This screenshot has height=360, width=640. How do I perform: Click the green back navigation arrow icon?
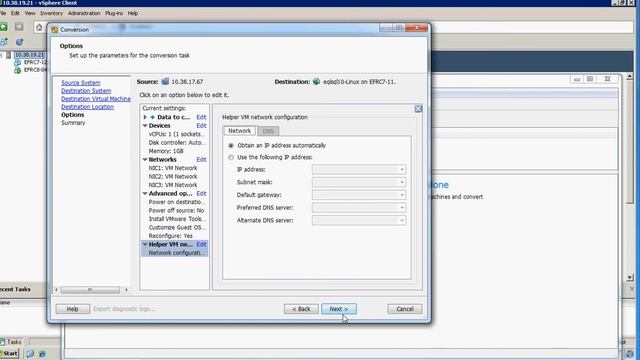(x=4, y=27)
